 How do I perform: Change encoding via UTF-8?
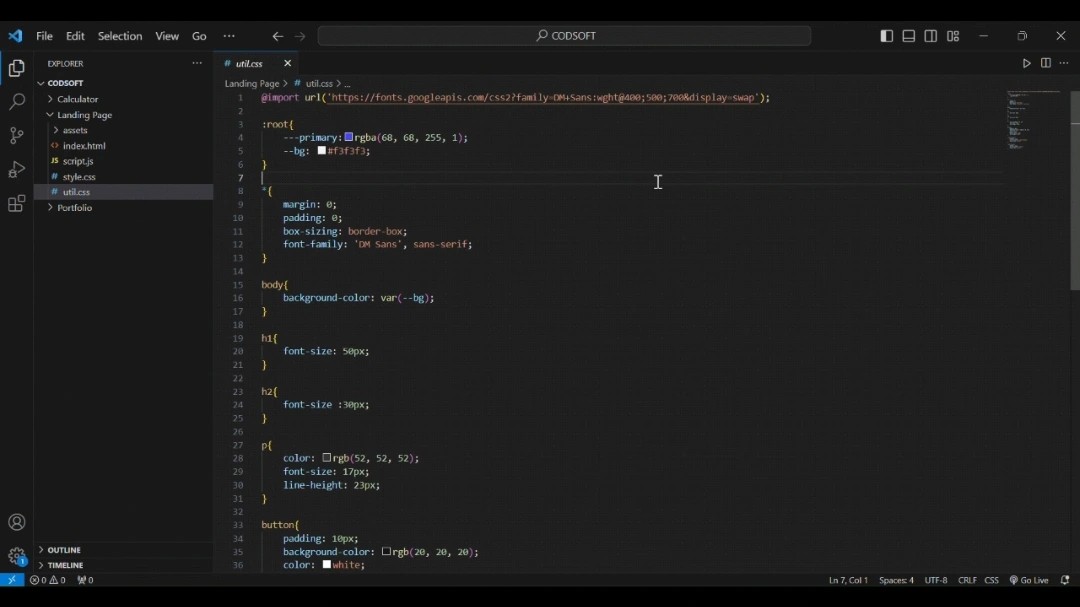(935, 580)
